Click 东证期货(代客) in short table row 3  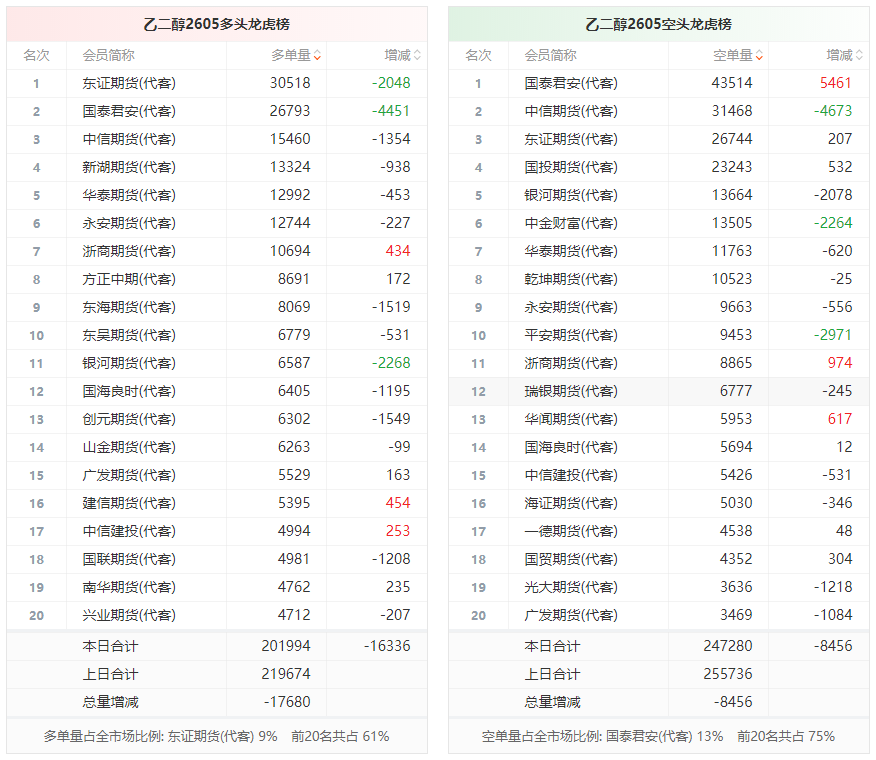(x=571, y=139)
